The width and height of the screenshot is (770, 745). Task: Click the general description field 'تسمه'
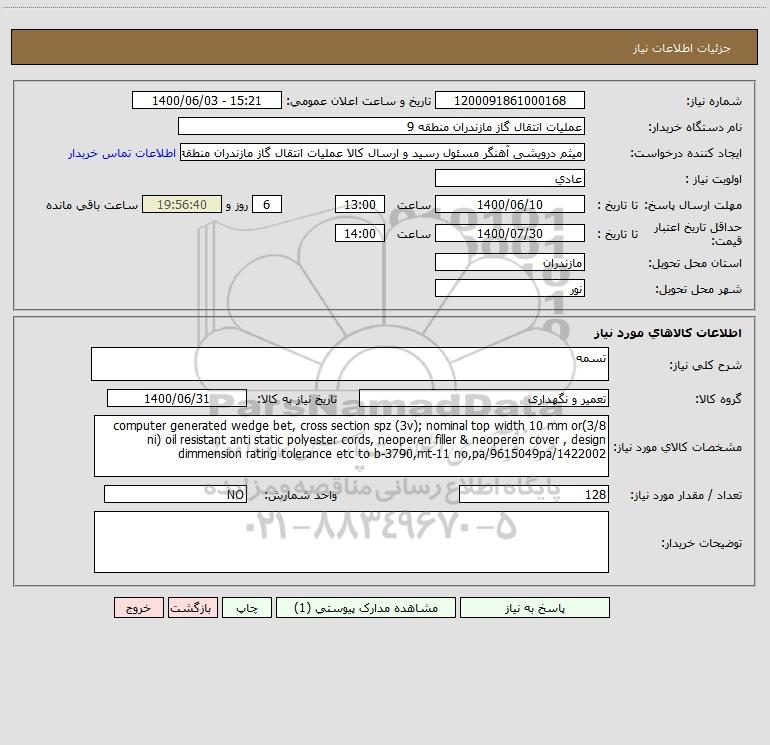click(x=350, y=364)
